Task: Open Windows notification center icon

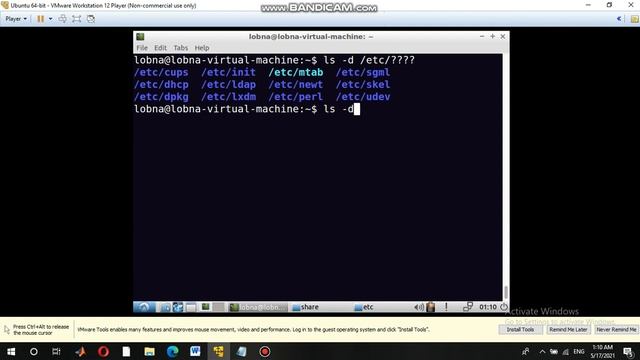Action: pos(629,351)
